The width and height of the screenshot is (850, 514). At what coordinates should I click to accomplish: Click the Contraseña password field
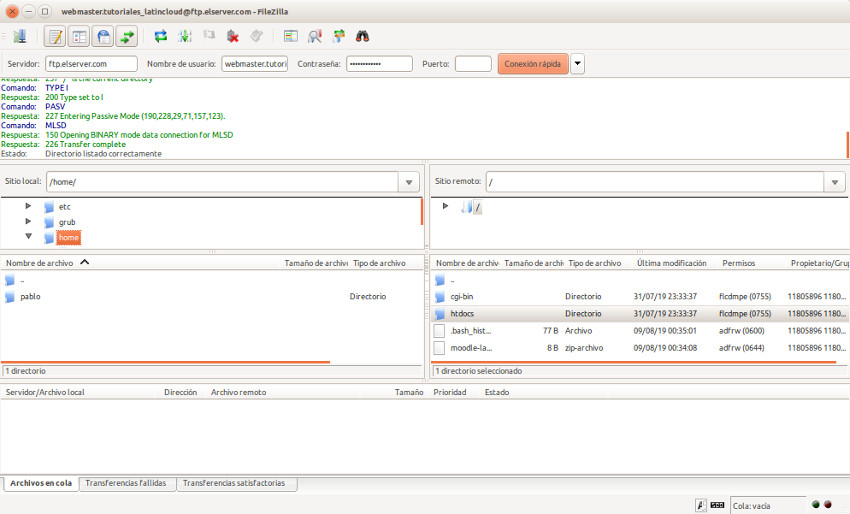pyautogui.click(x=379, y=64)
